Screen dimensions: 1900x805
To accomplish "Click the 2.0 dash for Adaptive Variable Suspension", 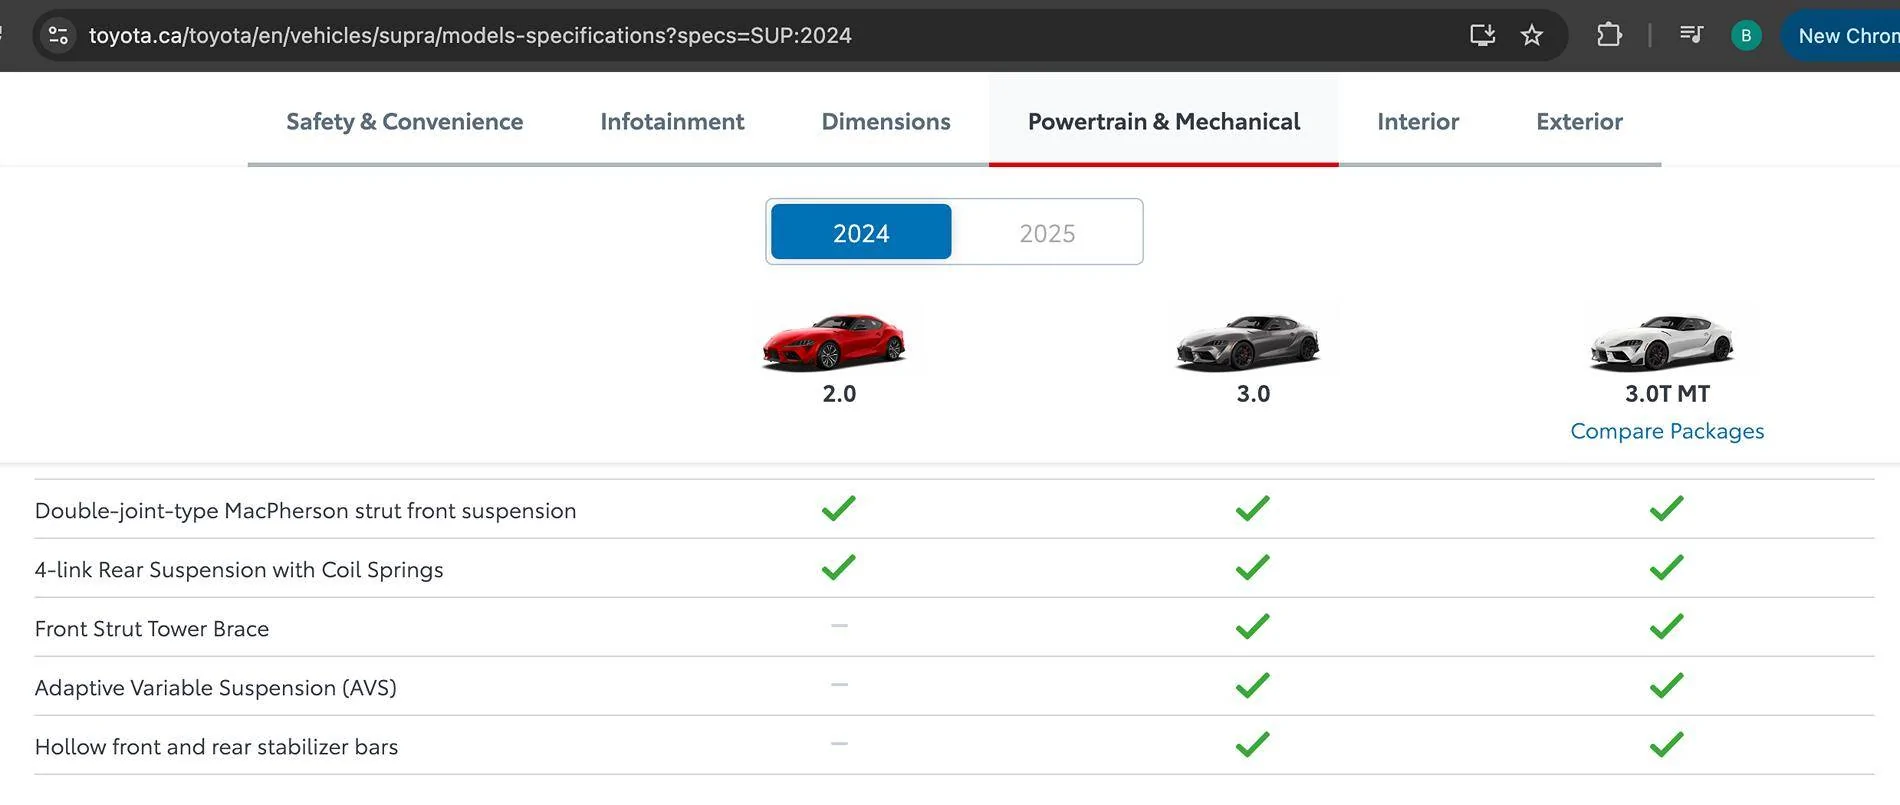I will tap(839, 685).
